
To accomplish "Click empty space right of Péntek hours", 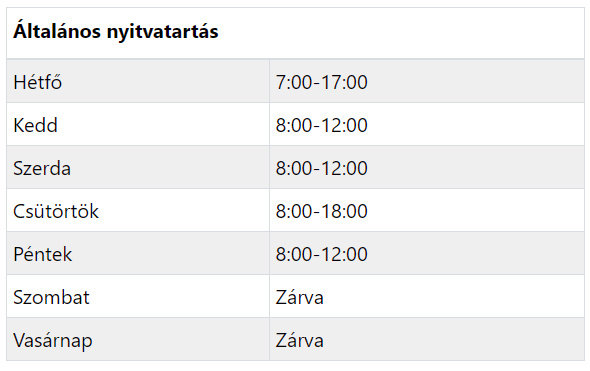I will pyautogui.click(x=476, y=253).
